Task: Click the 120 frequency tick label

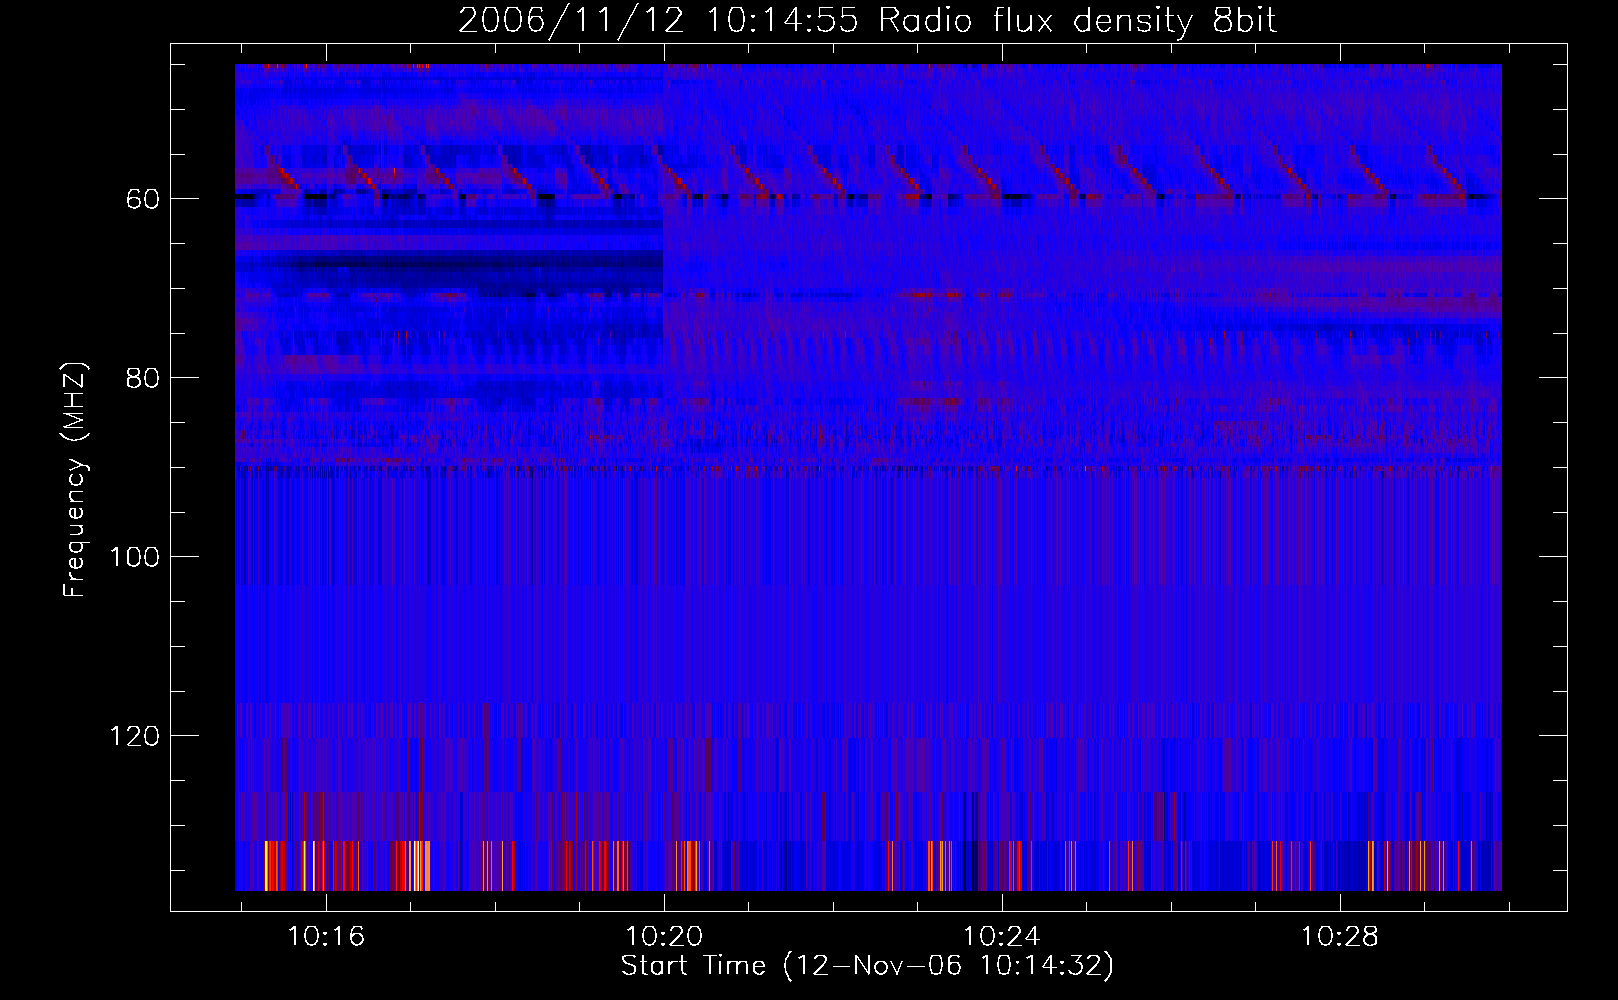Action: click(x=135, y=737)
